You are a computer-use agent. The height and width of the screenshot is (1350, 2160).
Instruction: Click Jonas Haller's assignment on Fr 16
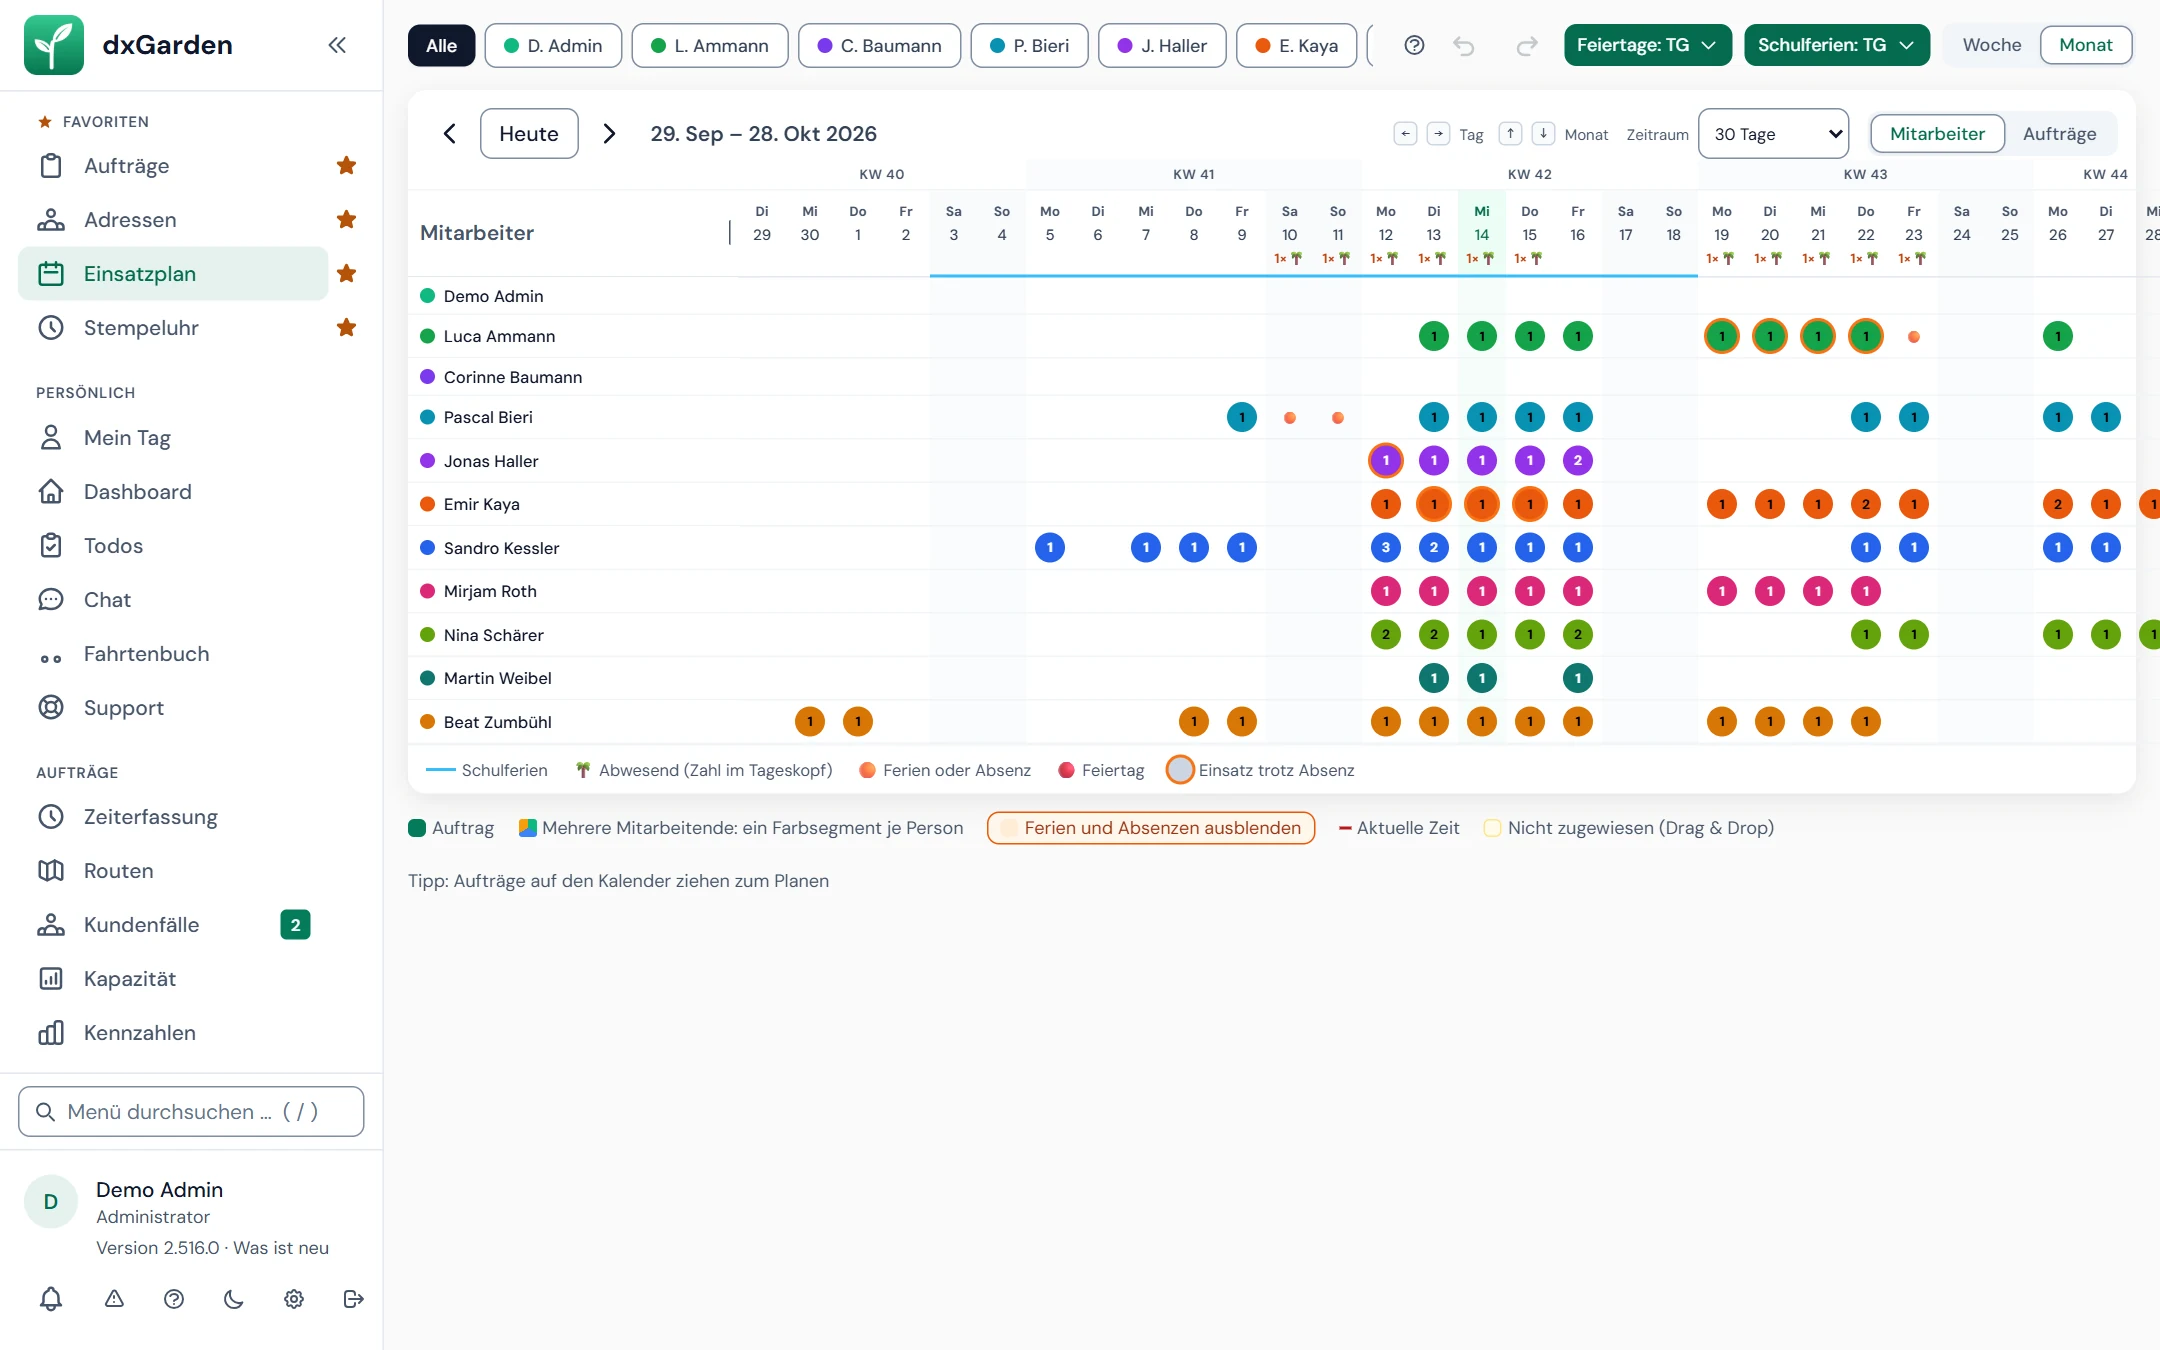coord(1578,461)
